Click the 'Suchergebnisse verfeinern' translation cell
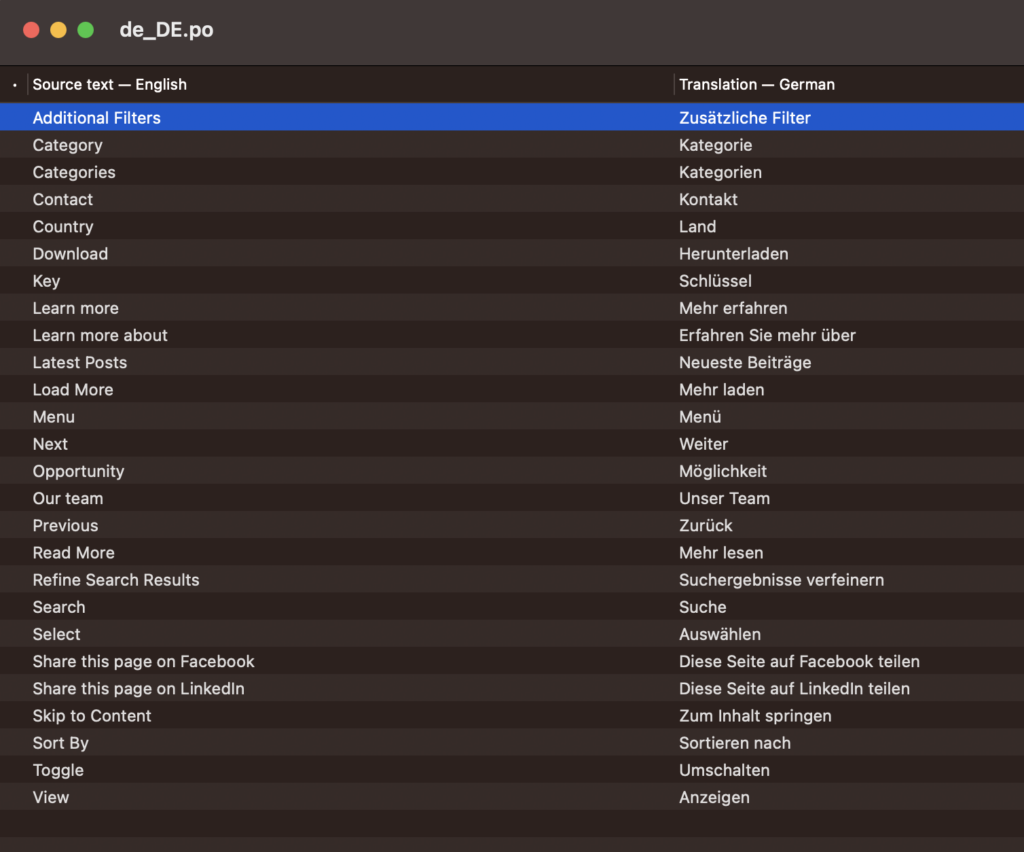Image resolution: width=1024 pixels, height=852 pixels. pos(781,580)
